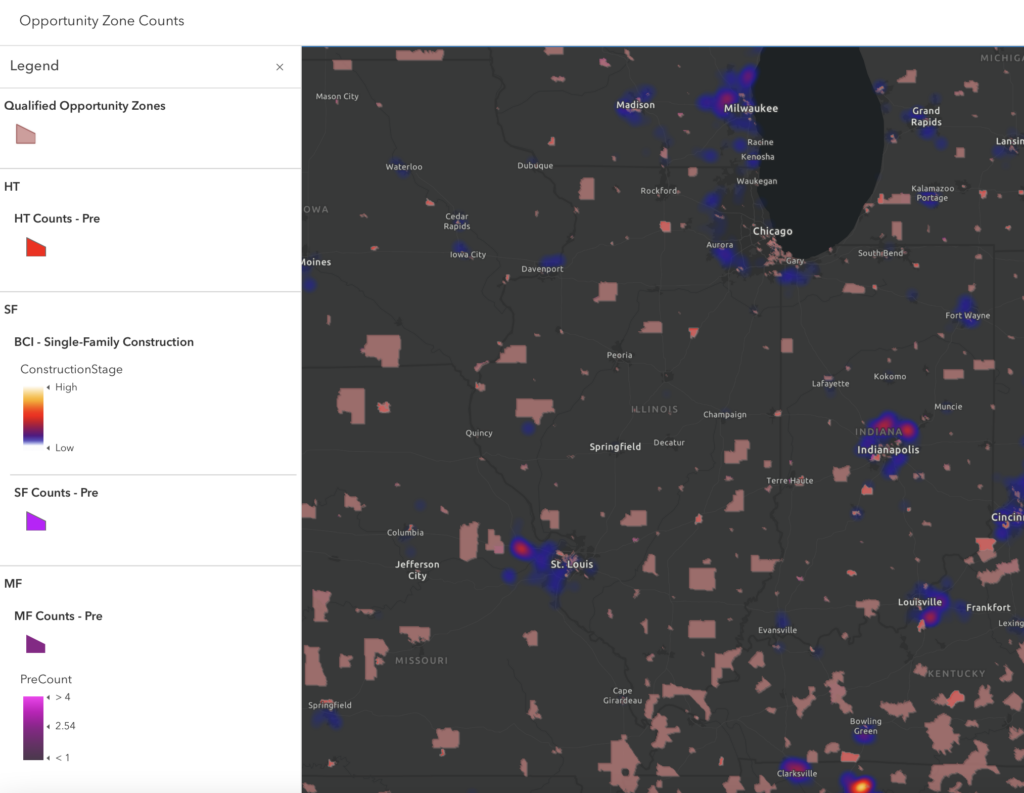Click the 'Opportunity Zone Counts' title
1024x793 pixels.
(x=102, y=20)
